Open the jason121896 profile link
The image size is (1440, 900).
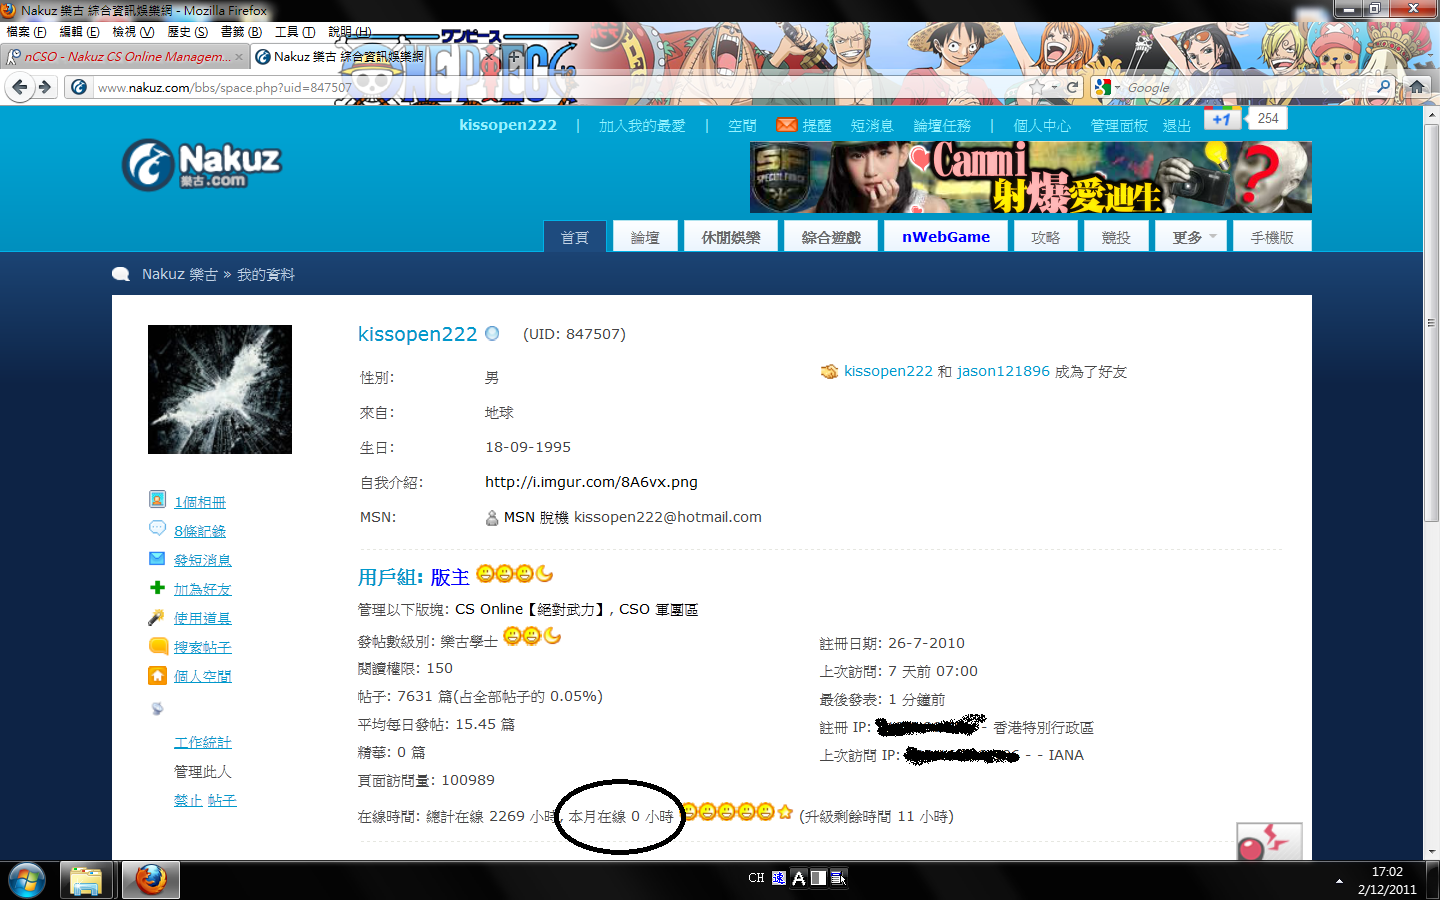[1003, 371]
